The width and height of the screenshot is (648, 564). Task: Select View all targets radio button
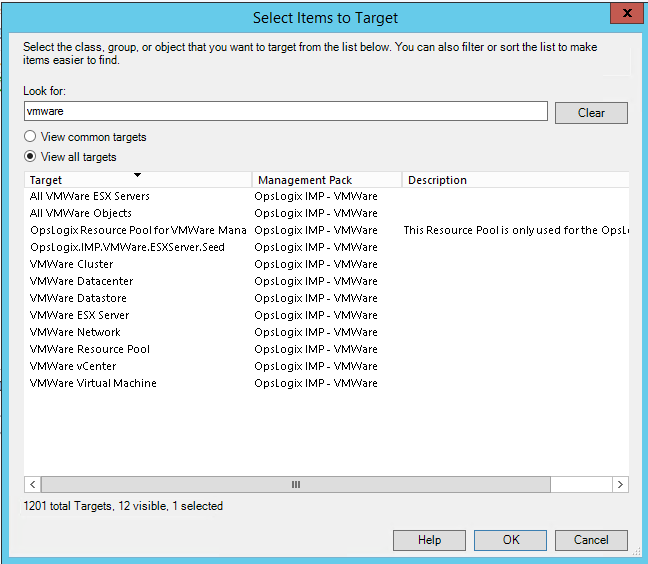(x=31, y=157)
